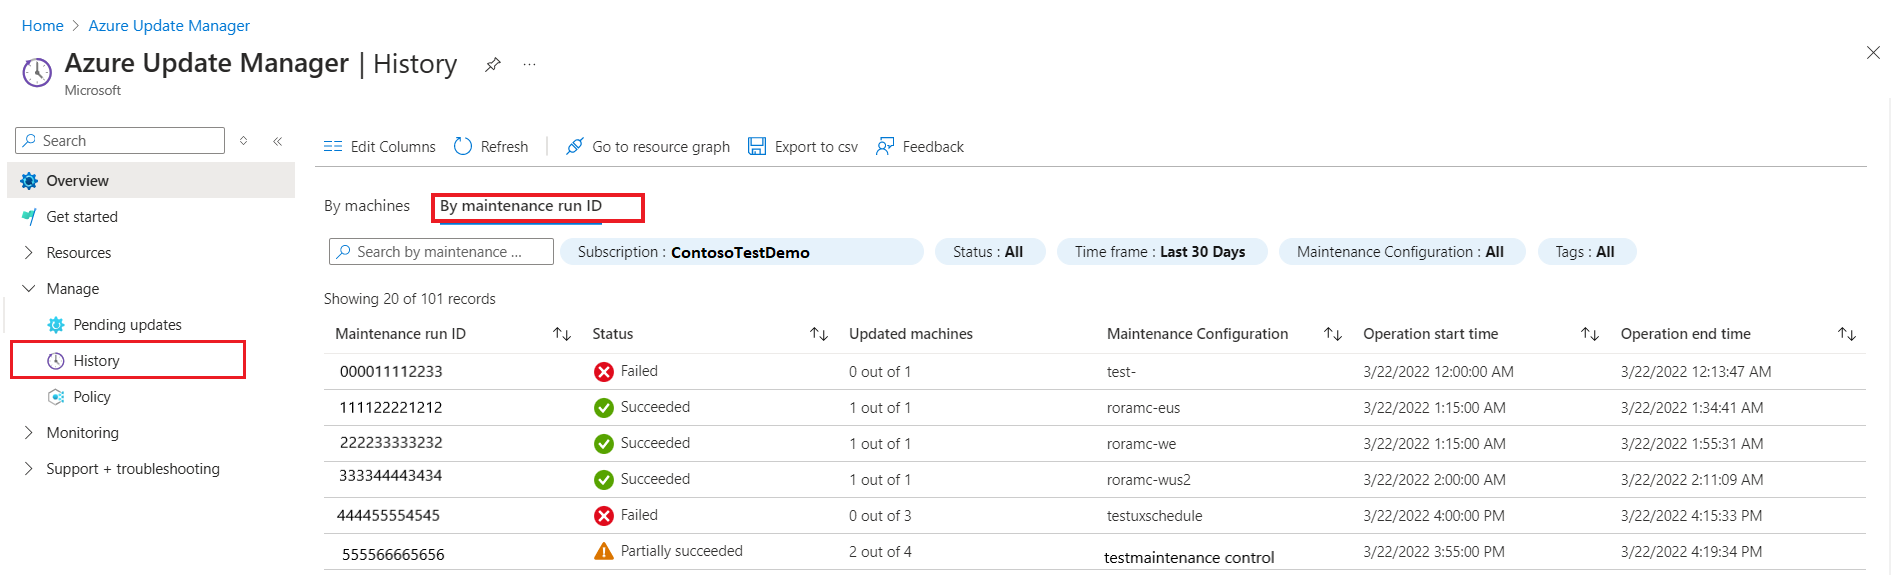Click the Overview gear icon in sidebar
This screenshot has width=1891, height=576.
click(x=29, y=181)
